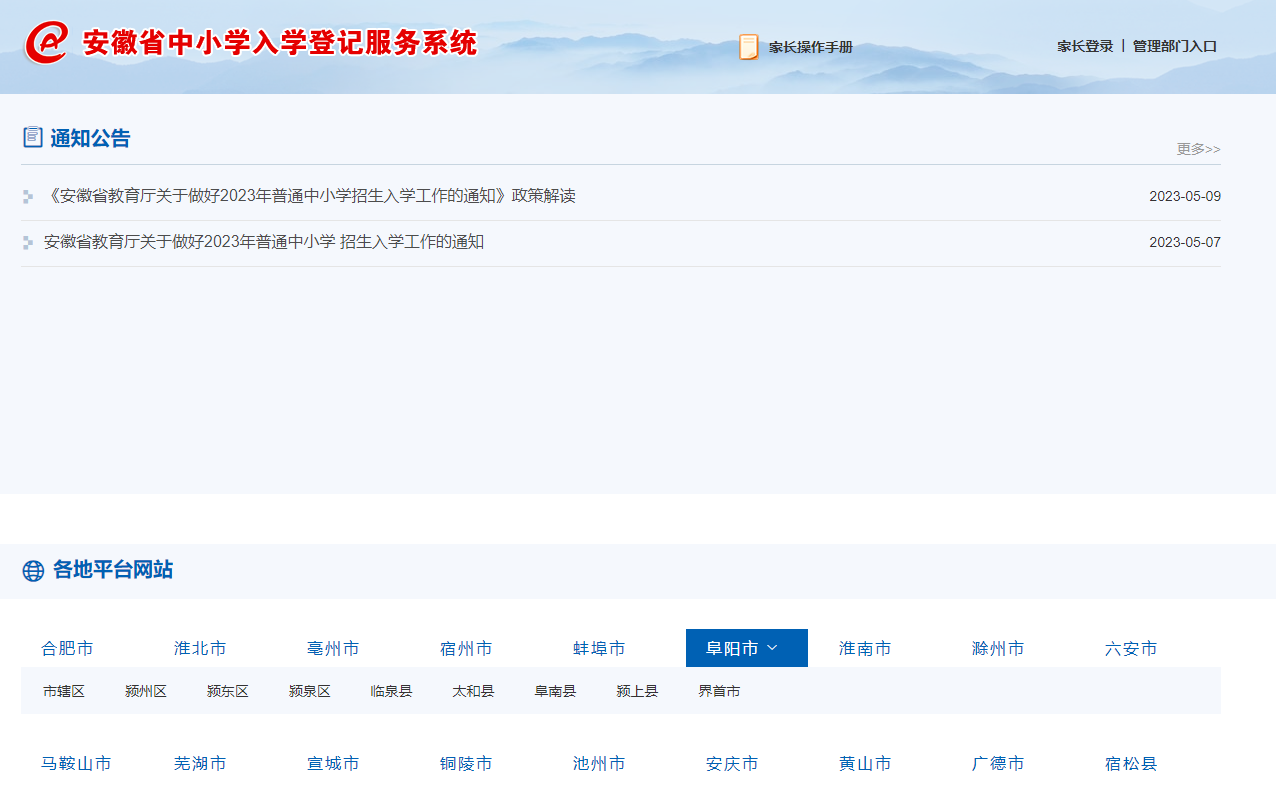Open 安徽省教育厅 notice dated 2023-05-07
Image resolution: width=1276 pixels, height=787 pixels.
(264, 242)
